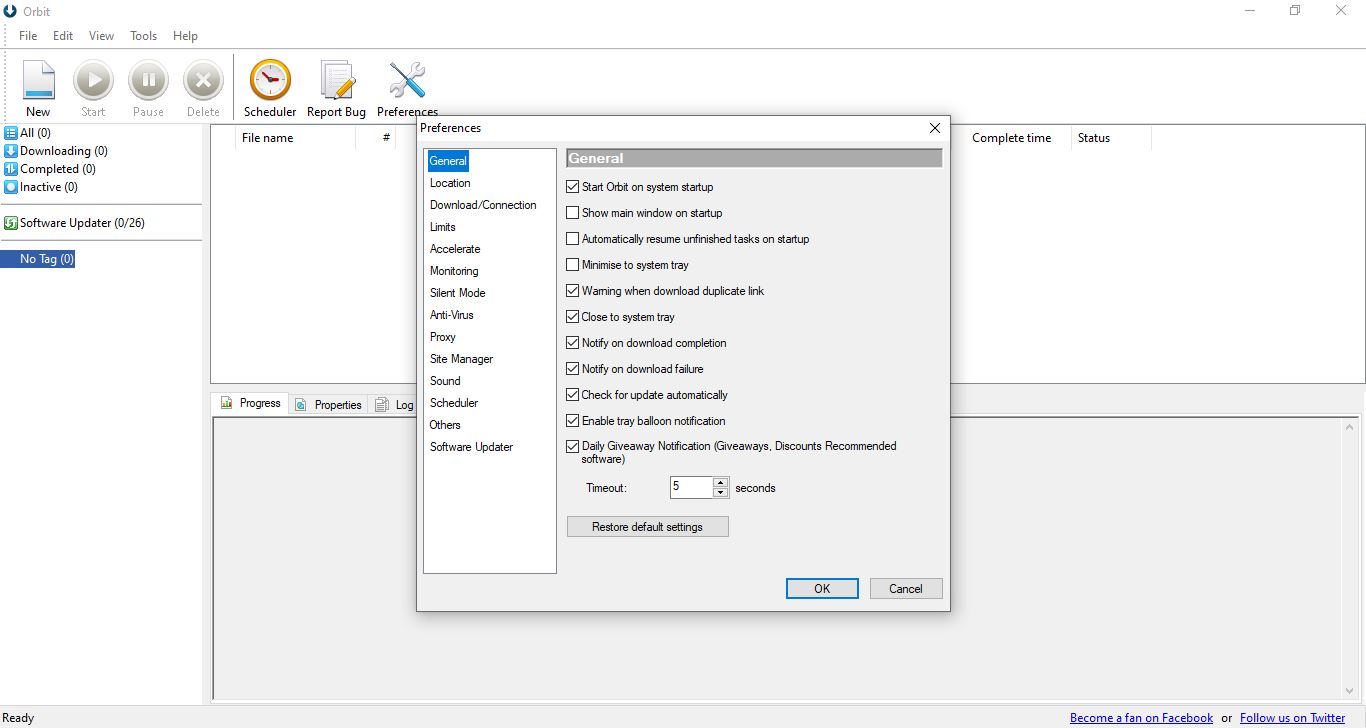Open Software Updater (0/26) in sidebar
The image size is (1366, 728).
(x=74, y=223)
